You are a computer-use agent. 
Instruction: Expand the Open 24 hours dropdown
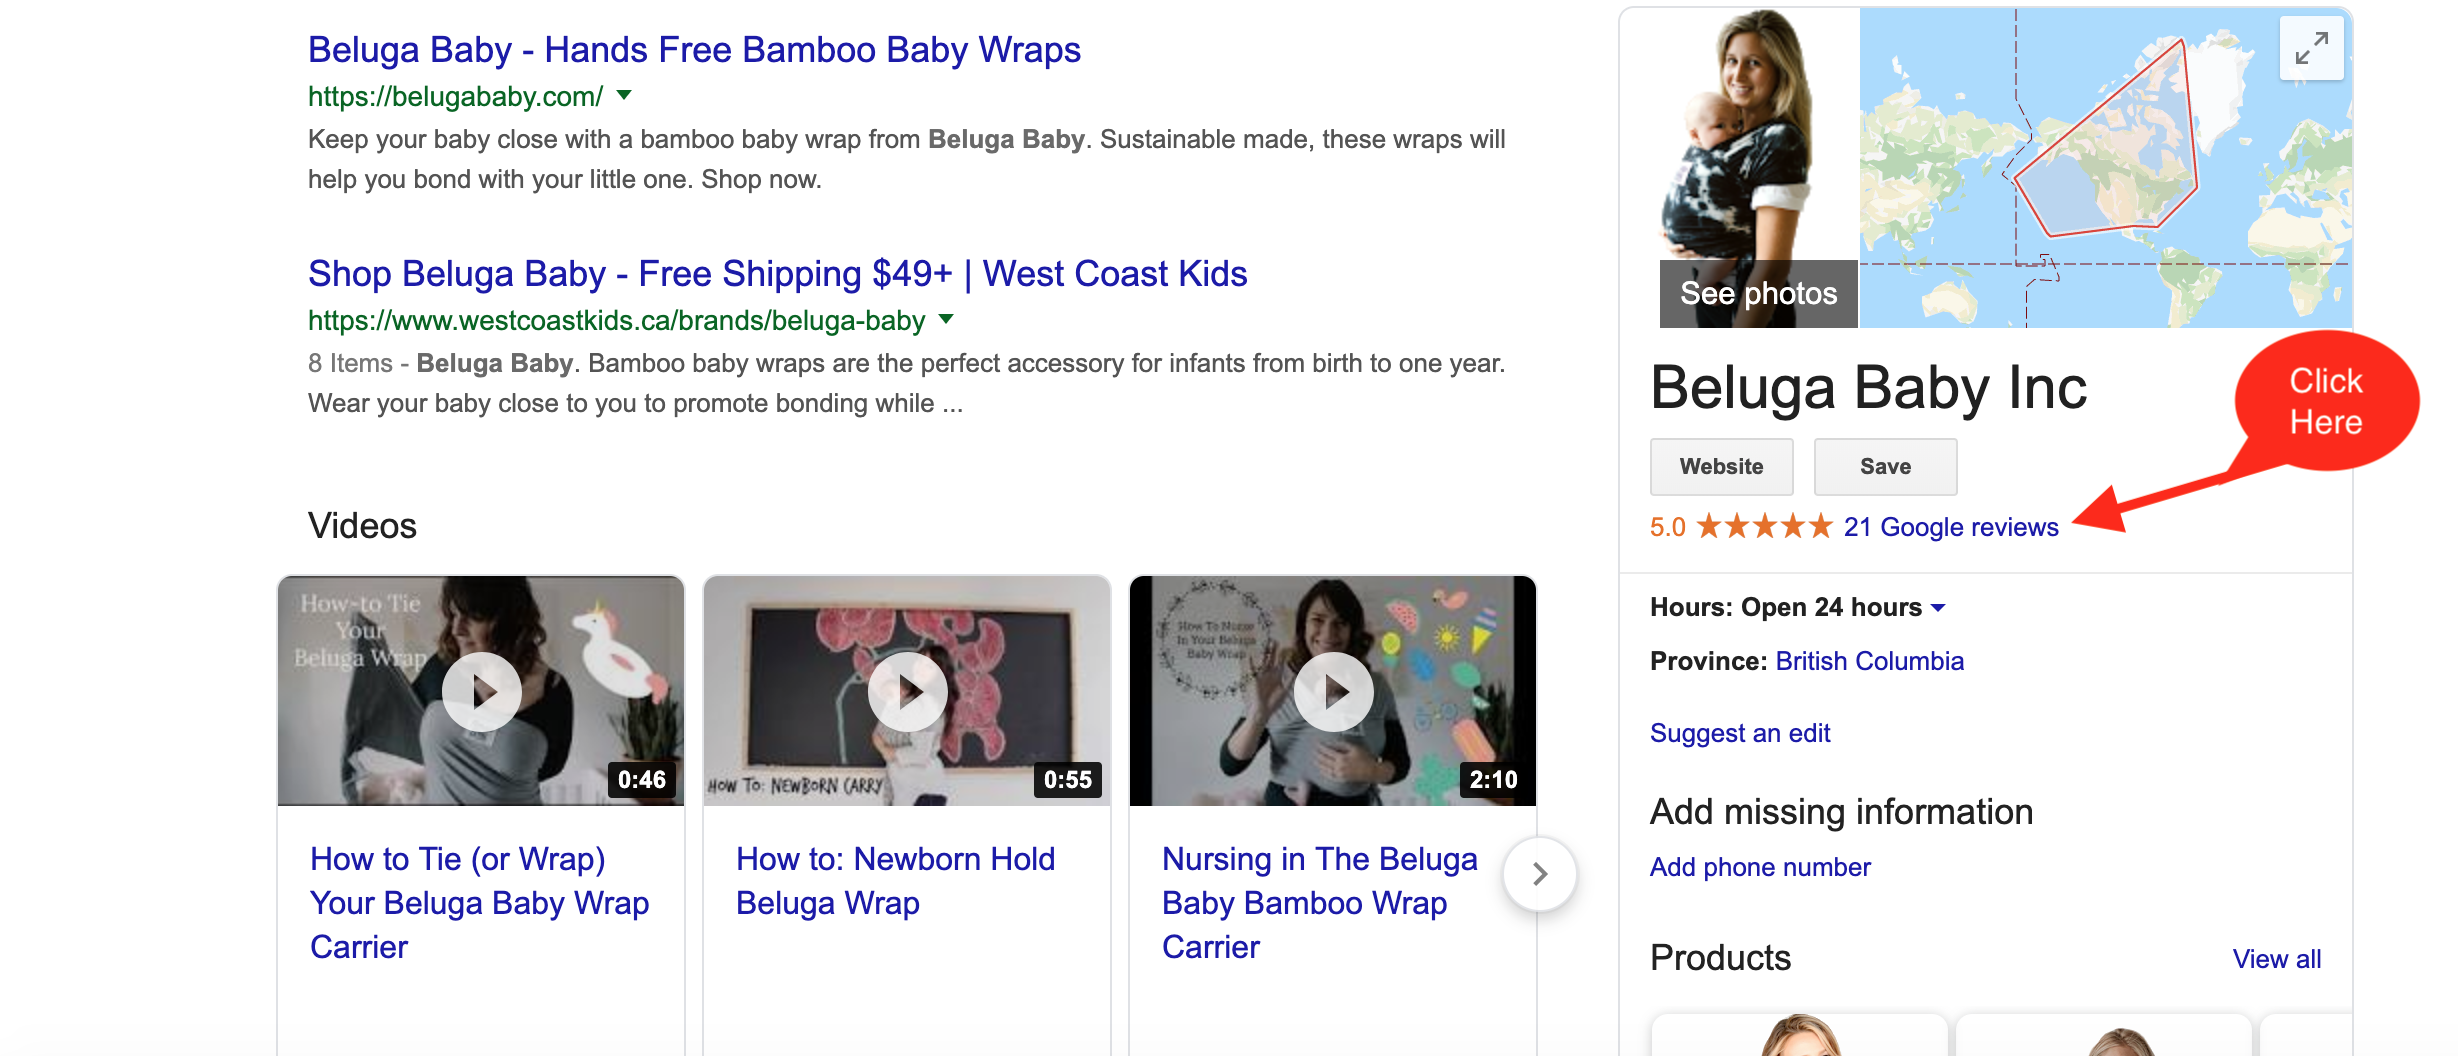(x=1939, y=608)
